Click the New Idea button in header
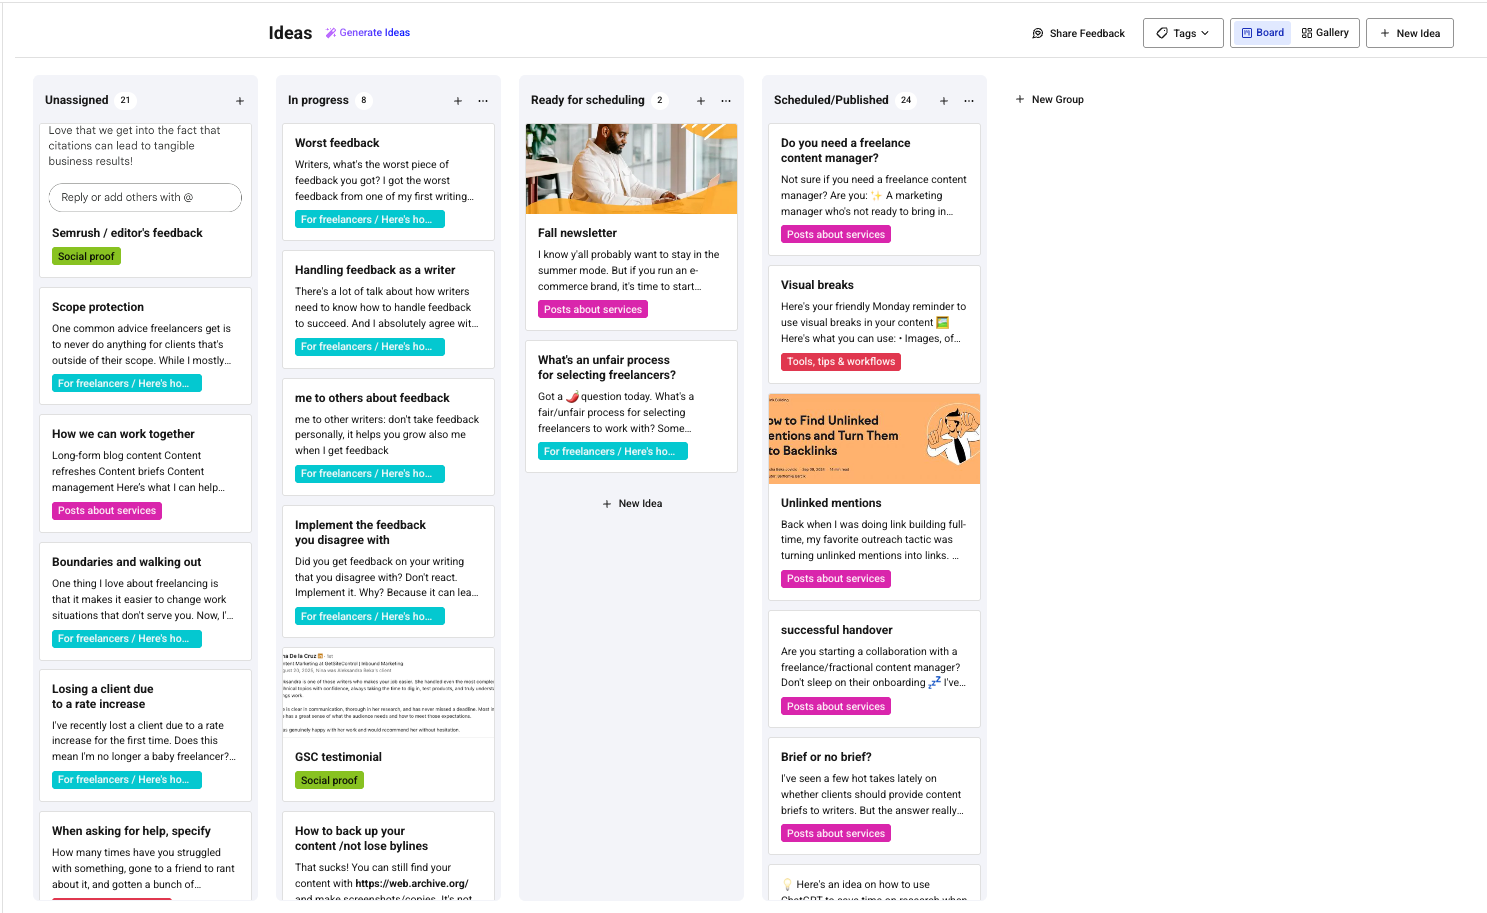Image resolution: width=1487 pixels, height=913 pixels. (1410, 33)
